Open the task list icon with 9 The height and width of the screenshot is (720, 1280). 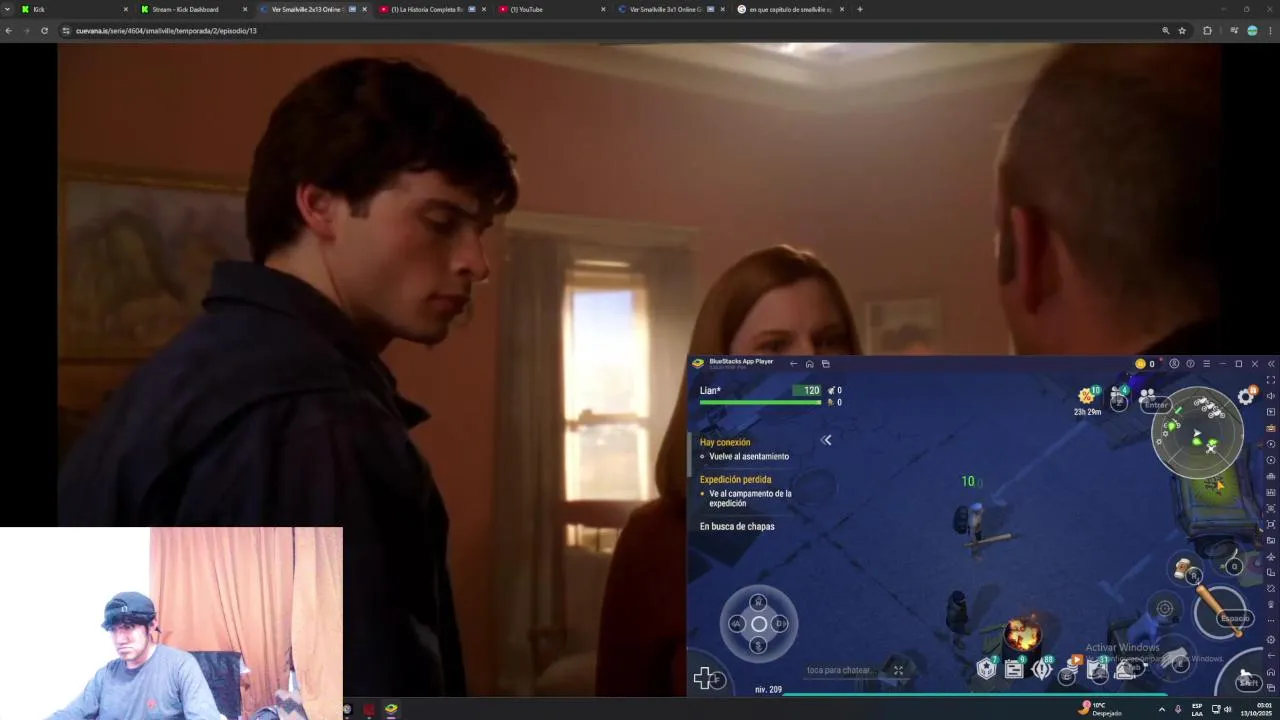coord(1014,669)
